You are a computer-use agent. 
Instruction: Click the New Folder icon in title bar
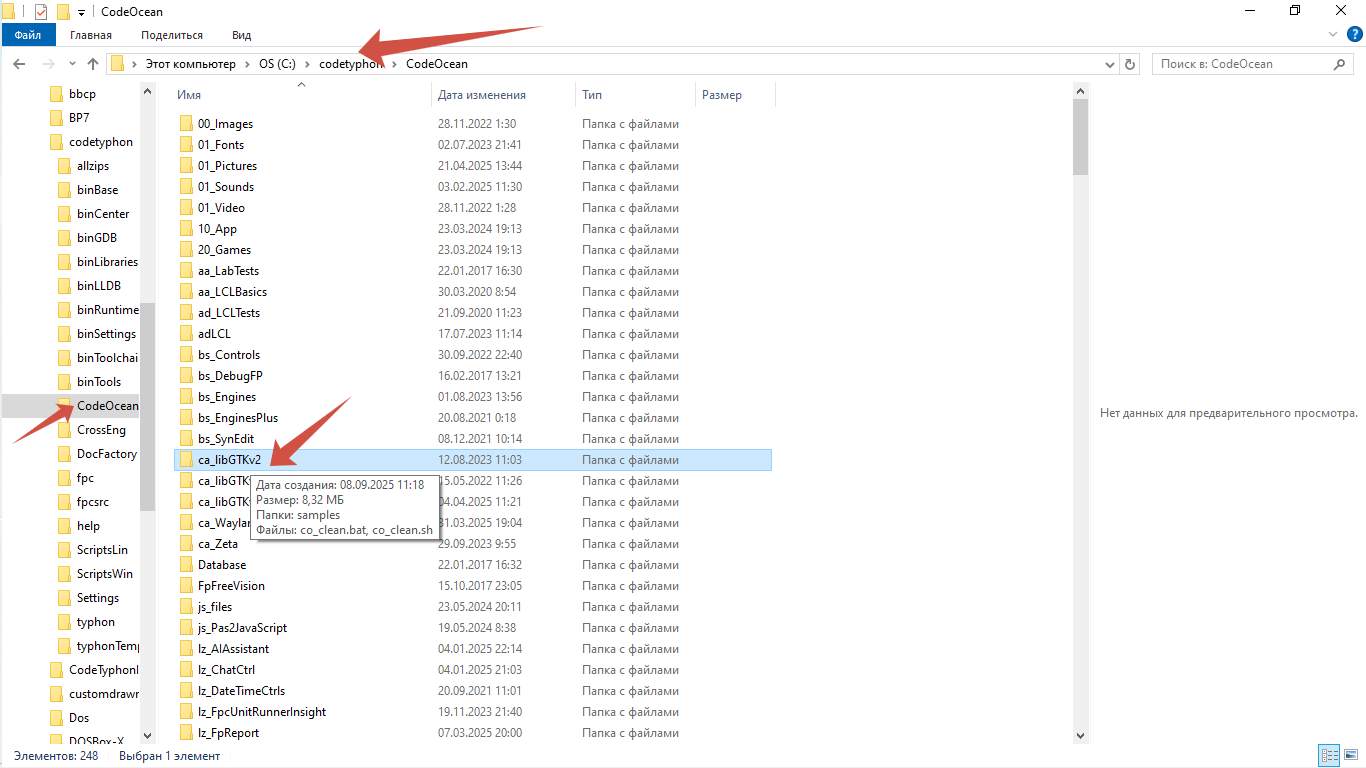[x=63, y=12]
